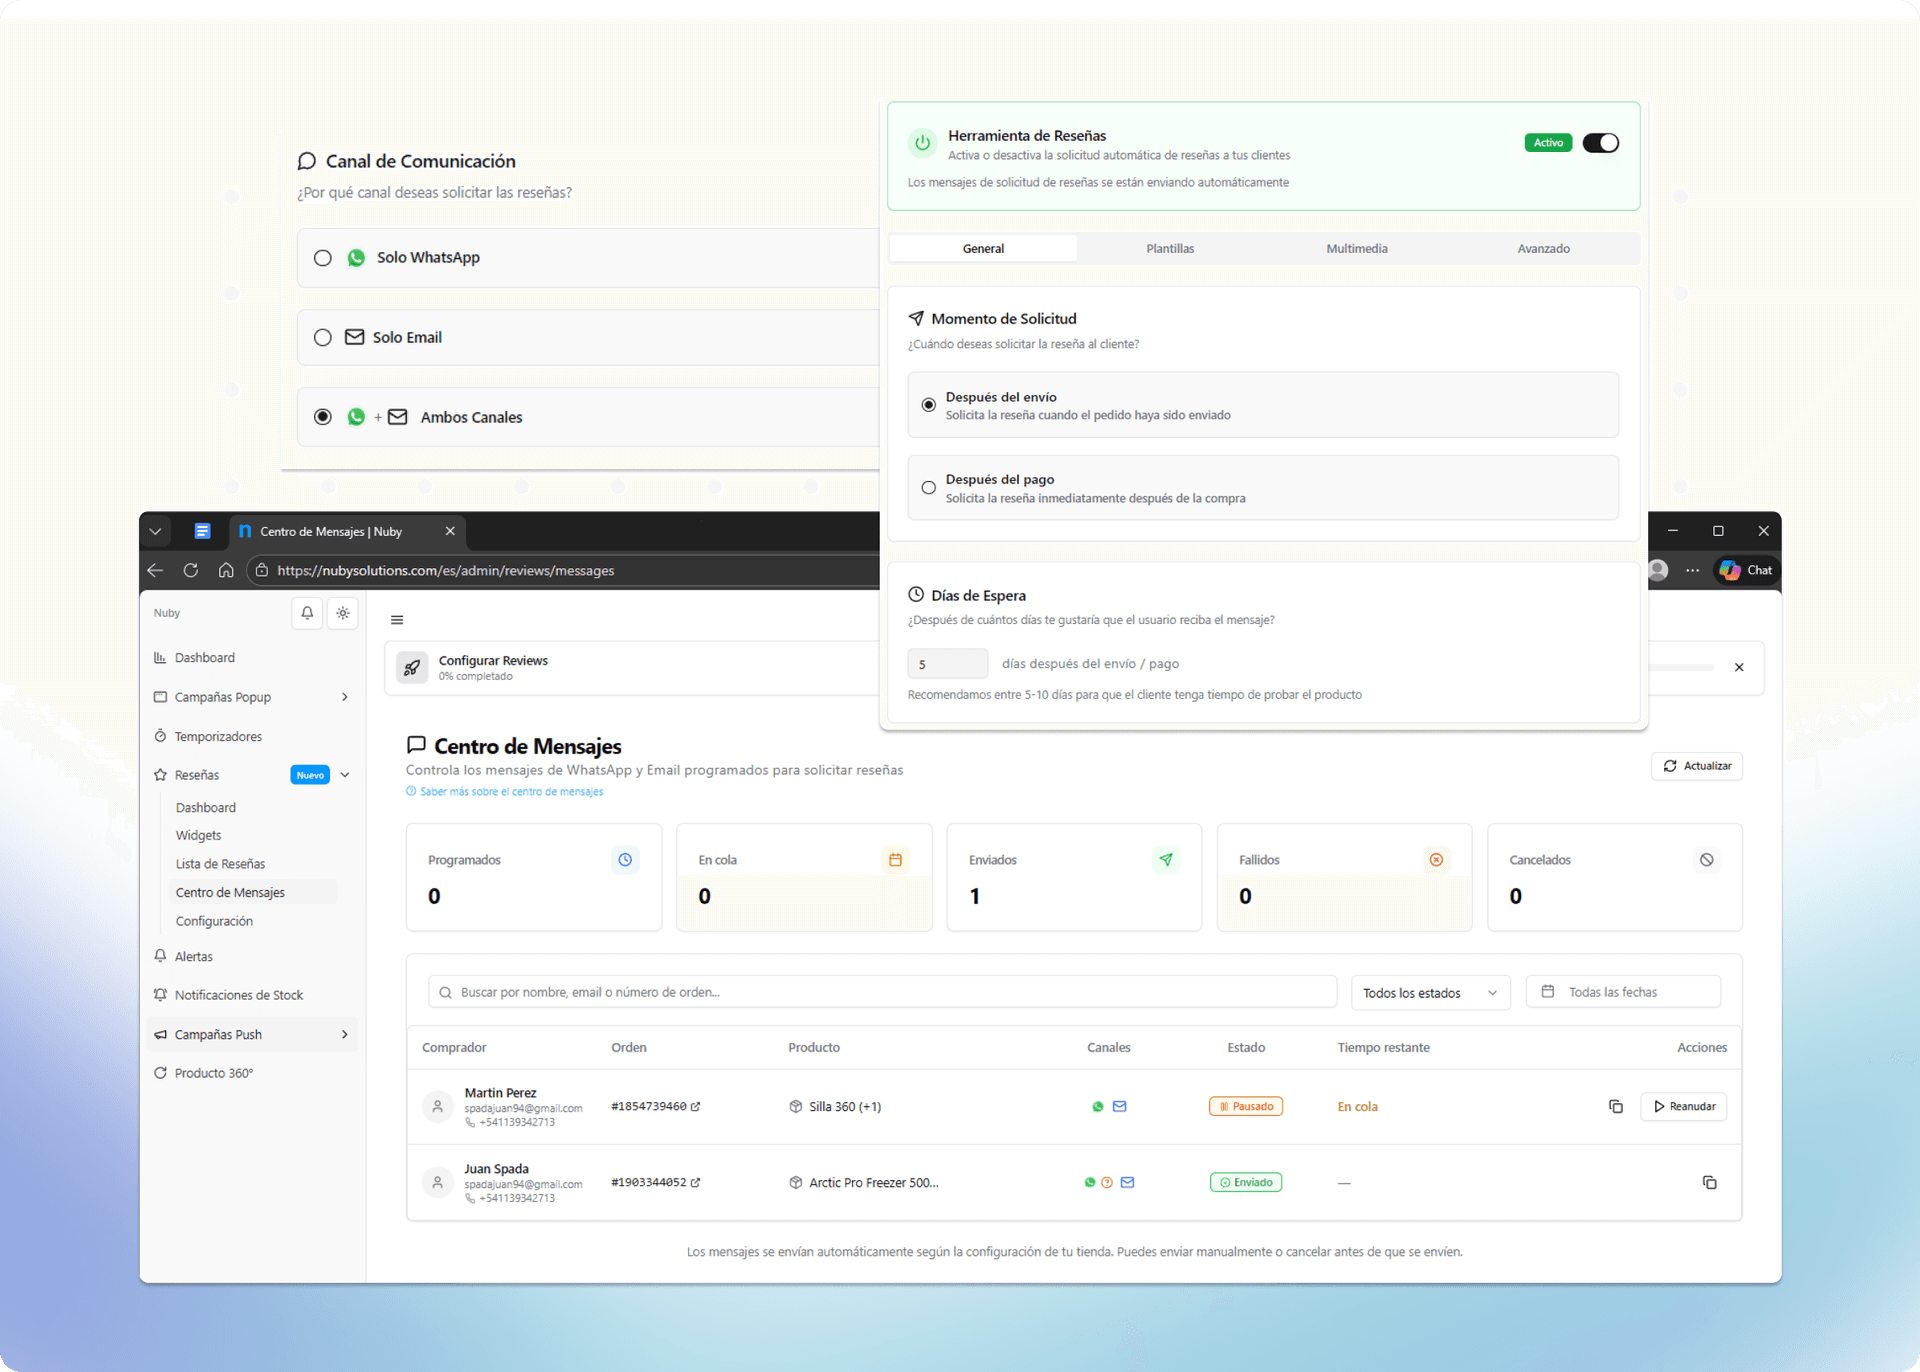1920x1372 pixels.
Task: Click the Buscar por nombre search field
Action: [882, 992]
